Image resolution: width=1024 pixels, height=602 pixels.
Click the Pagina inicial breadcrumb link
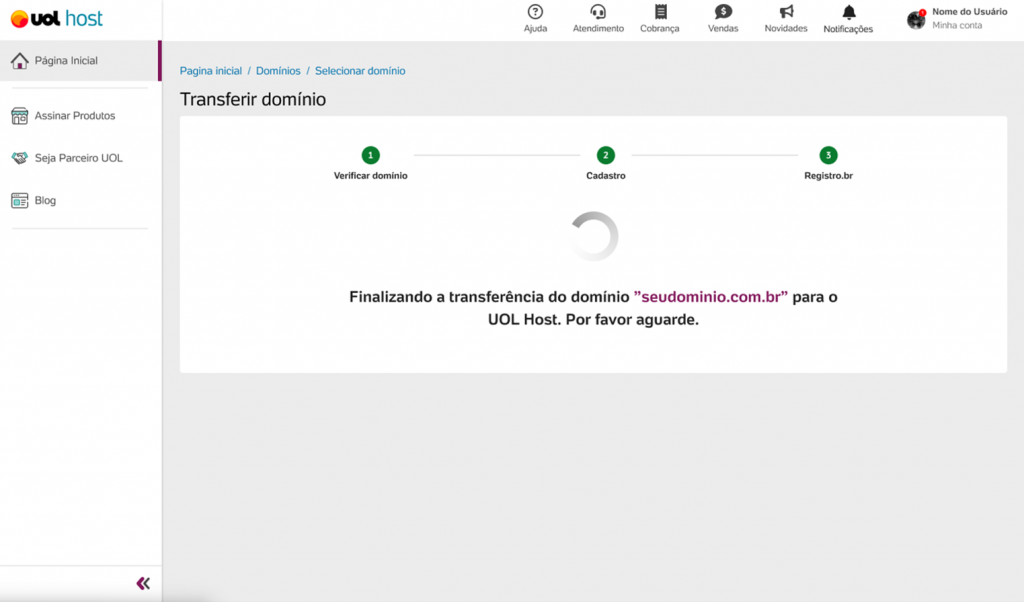211,71
